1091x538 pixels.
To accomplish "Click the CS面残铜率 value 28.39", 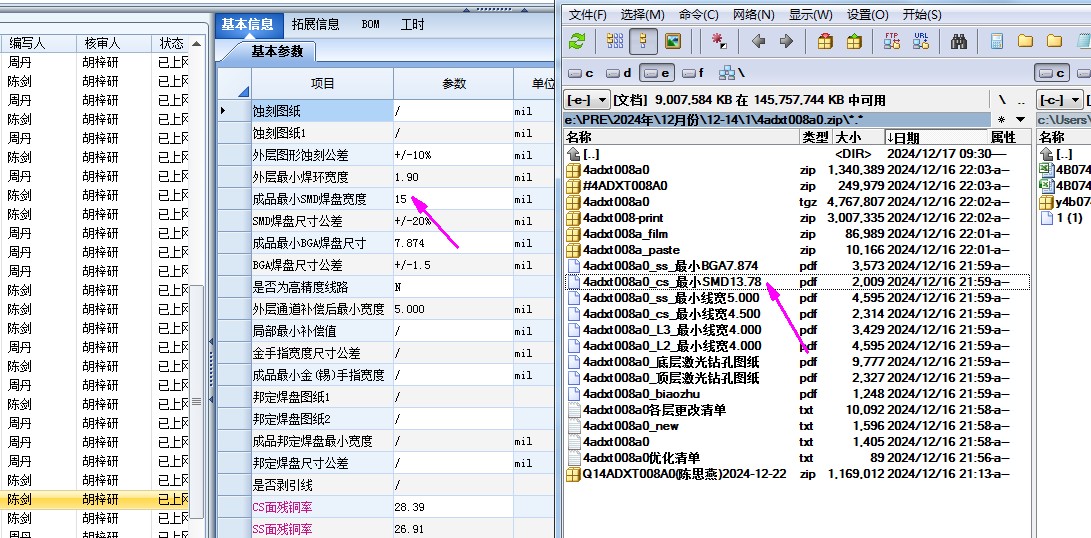I will [x=452, y=507].
